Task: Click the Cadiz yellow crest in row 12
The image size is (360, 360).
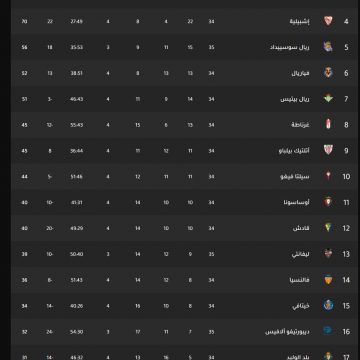Action: coord(328,228)
